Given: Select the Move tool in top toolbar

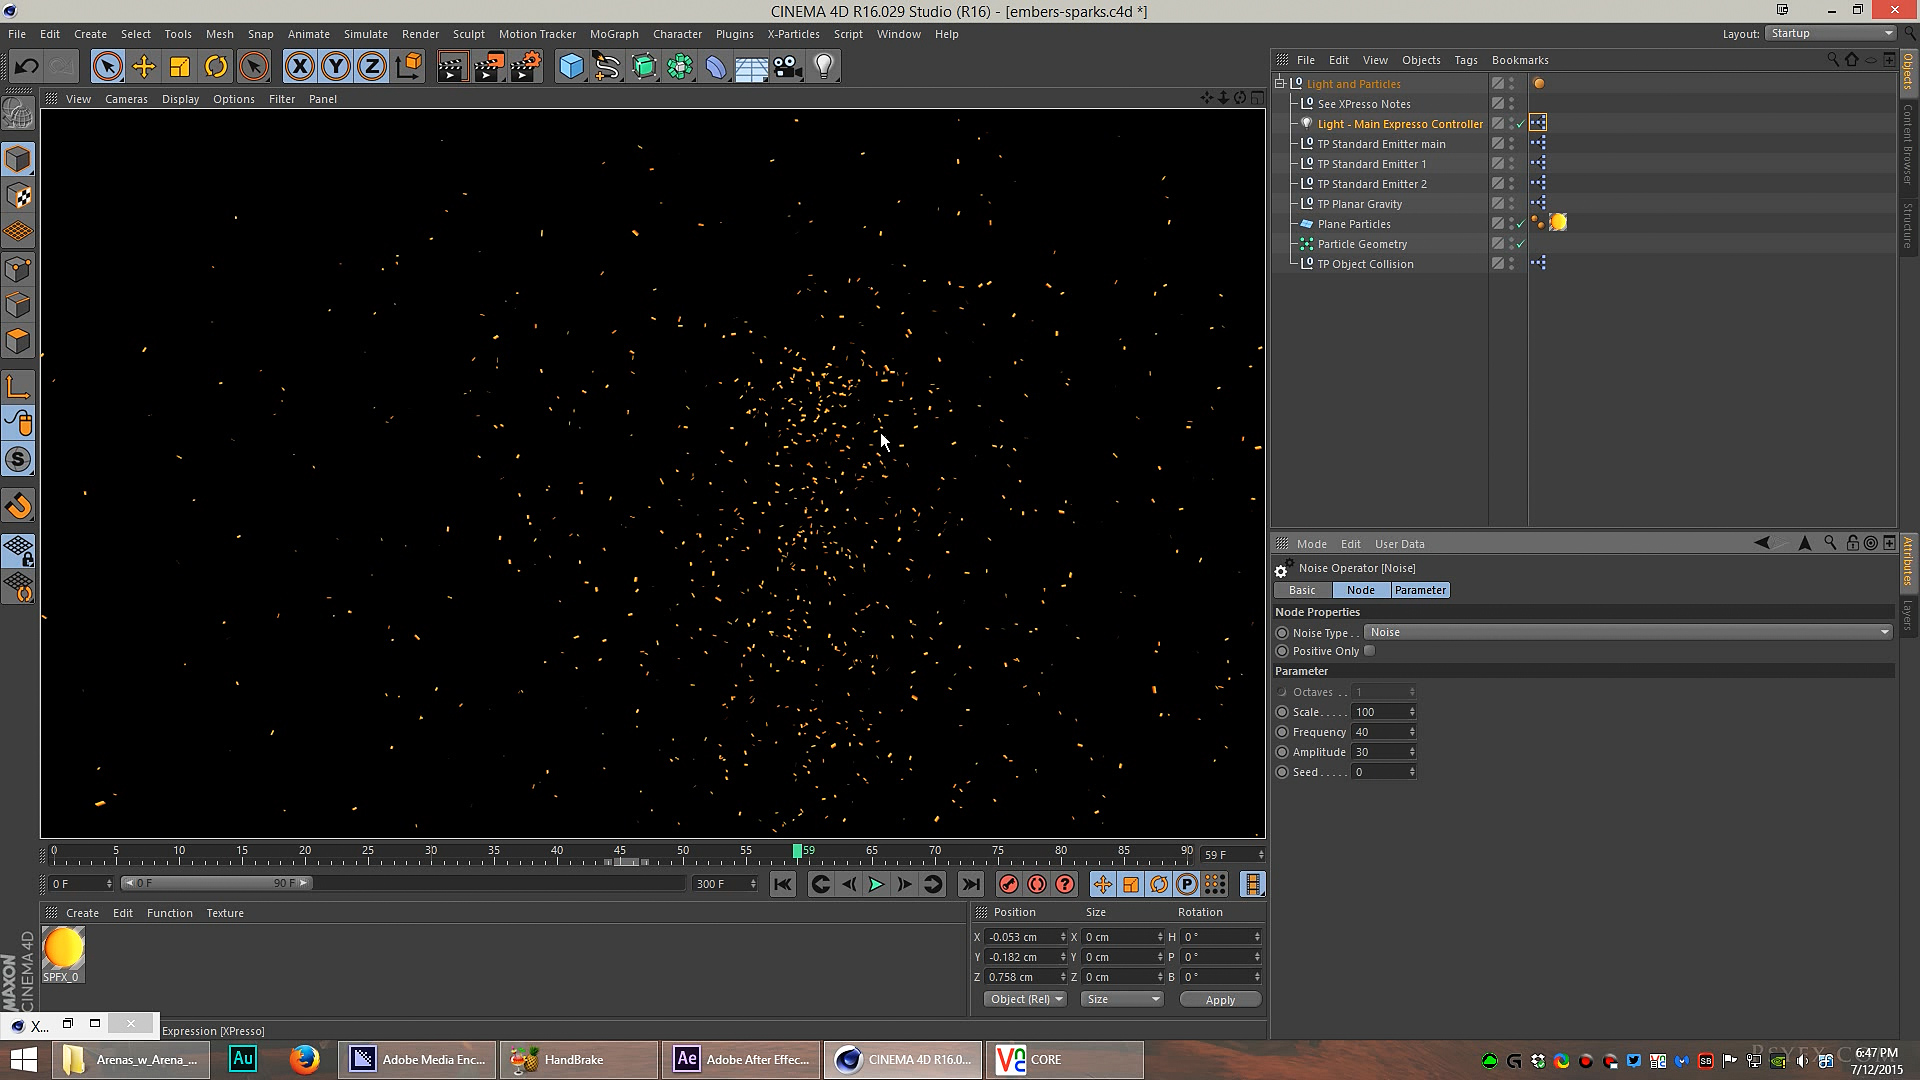Looking at the screenshot, I should click(x=144, y=67).
